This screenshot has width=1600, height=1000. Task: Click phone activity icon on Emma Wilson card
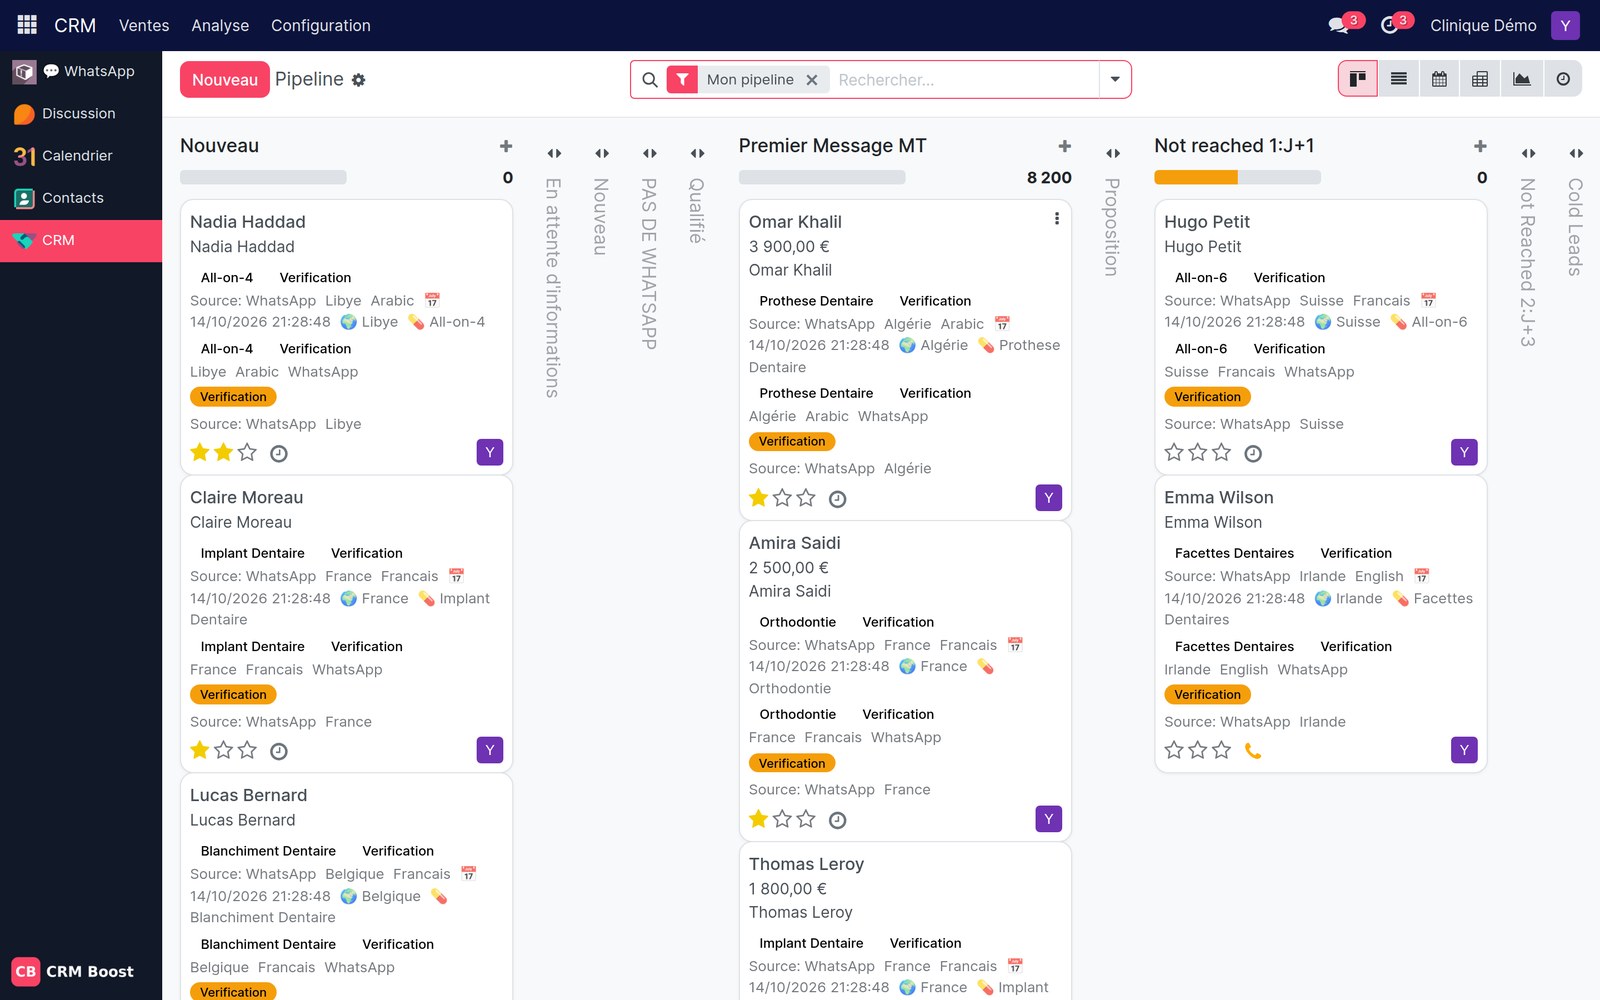click(x=1252, y=750)
